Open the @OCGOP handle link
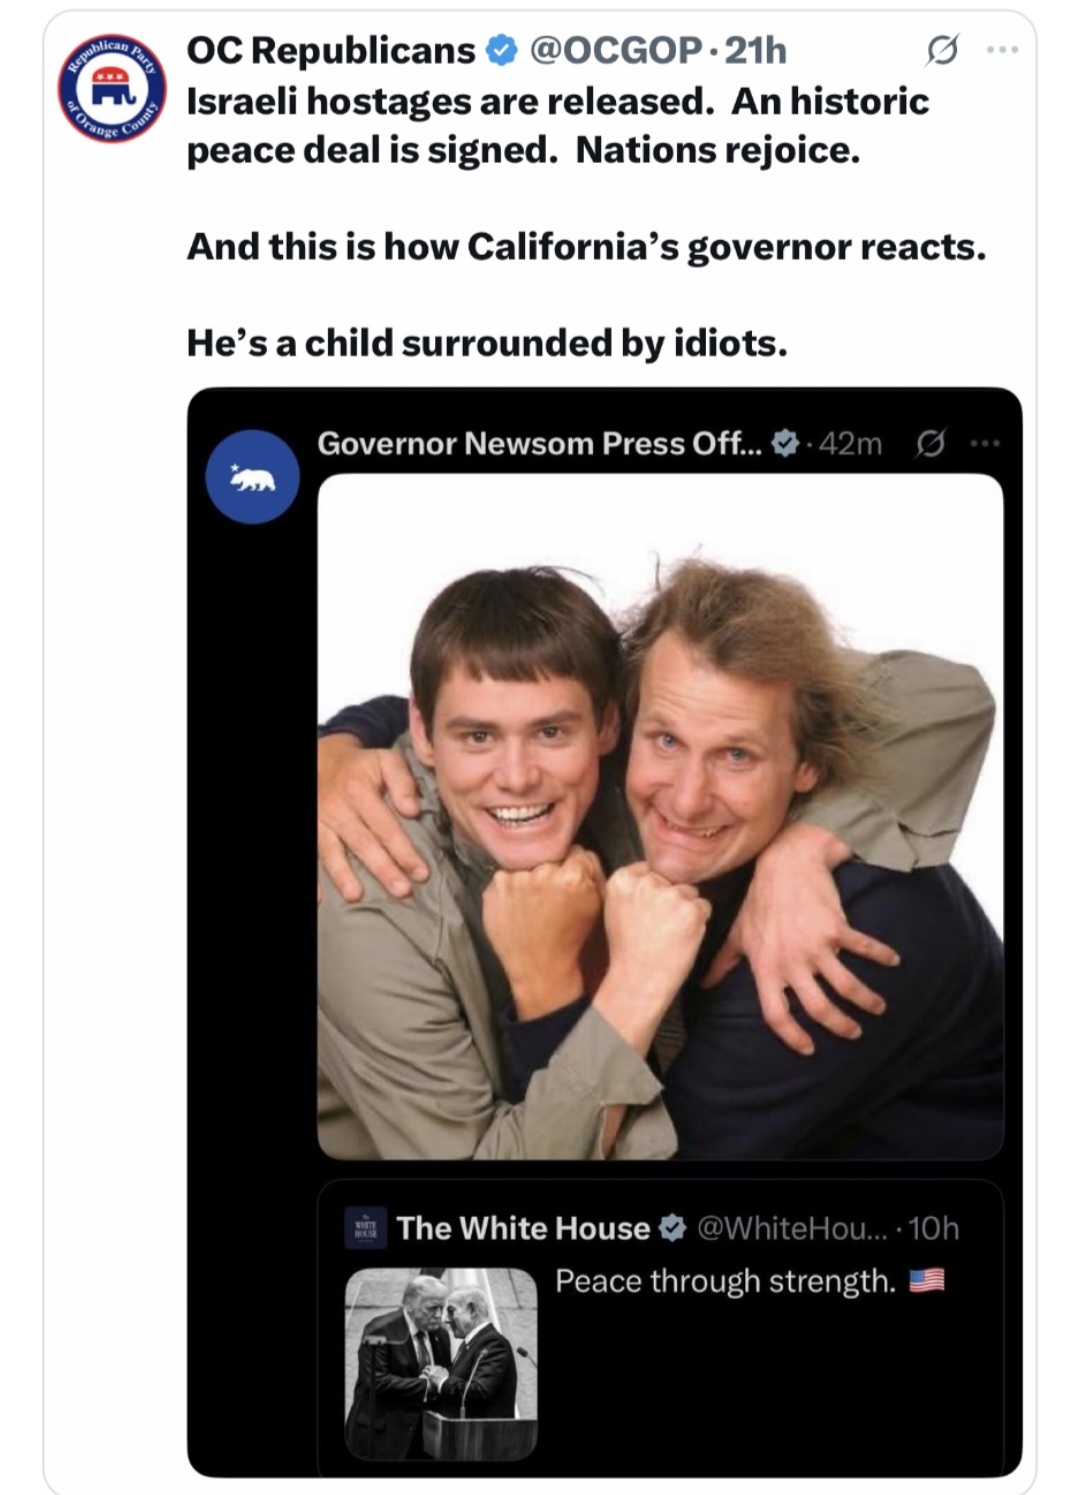 (x=614, y=50)
